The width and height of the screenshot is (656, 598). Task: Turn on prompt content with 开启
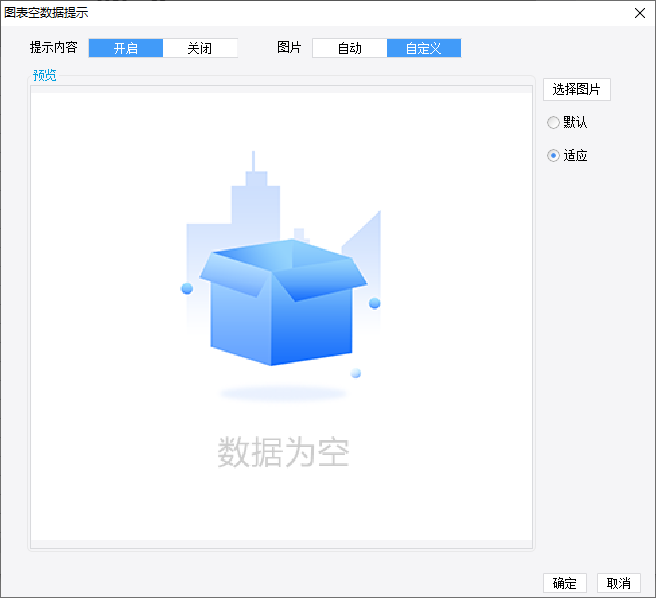point(126,48)
